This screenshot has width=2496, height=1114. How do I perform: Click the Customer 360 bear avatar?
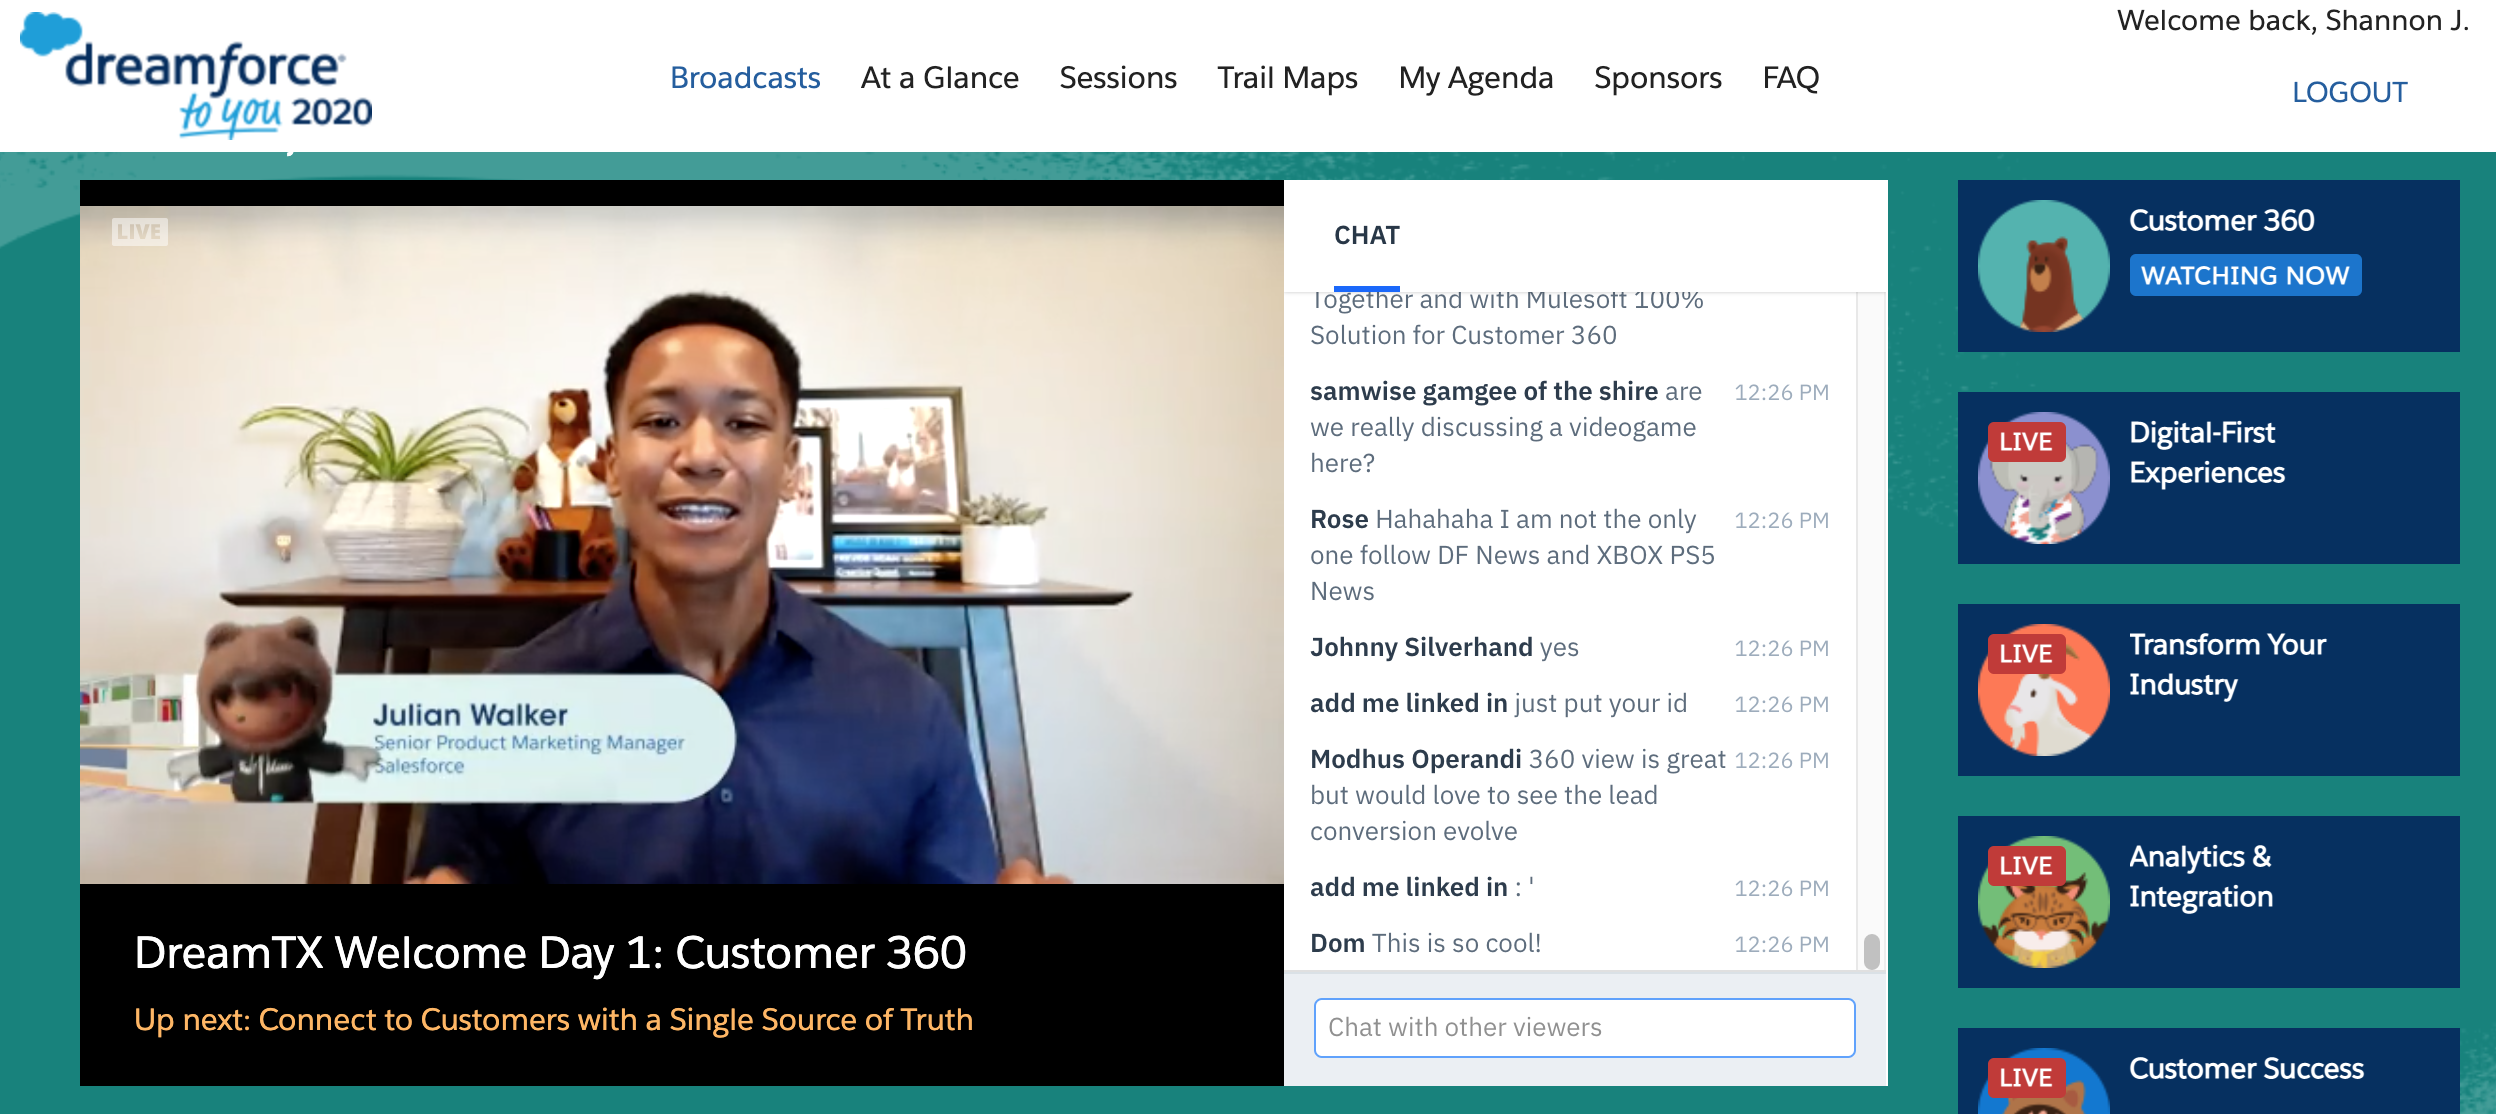click(x=2043, y=266)
